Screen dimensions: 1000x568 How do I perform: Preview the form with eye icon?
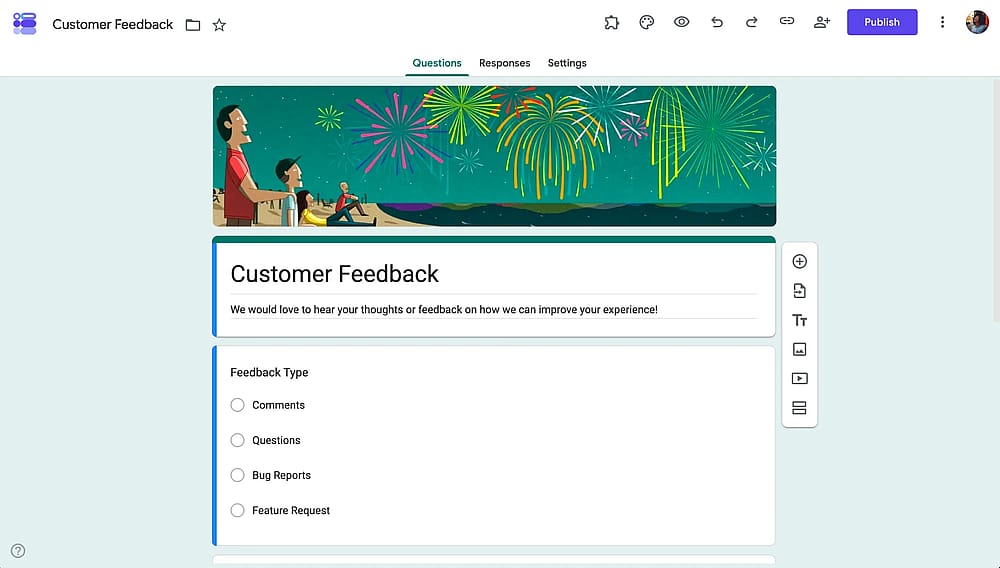pyautogui.click(x=681, y=22)
